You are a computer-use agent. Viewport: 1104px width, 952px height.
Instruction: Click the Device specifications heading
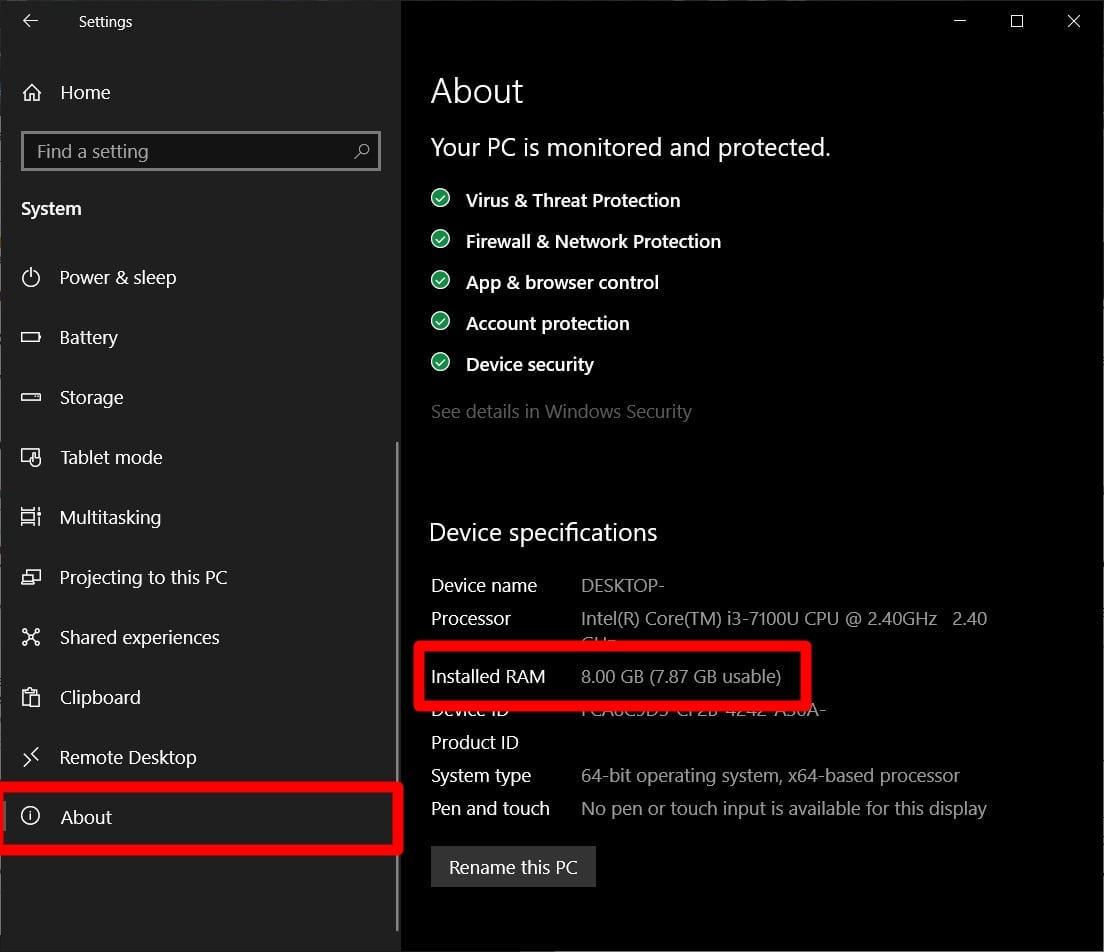point(543,533)
